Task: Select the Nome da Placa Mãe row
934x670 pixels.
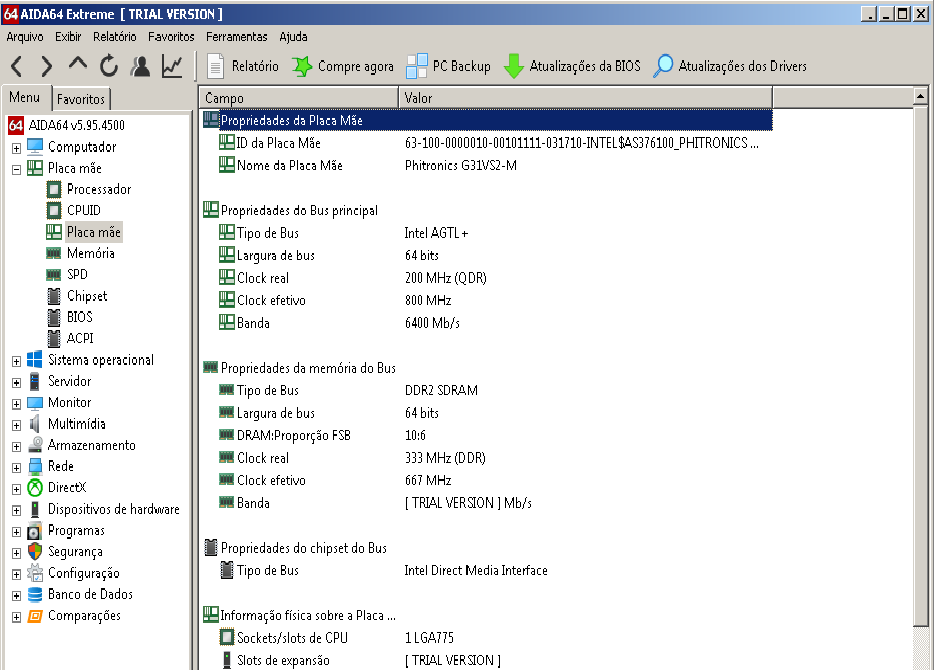Action: tap(487, 166)
